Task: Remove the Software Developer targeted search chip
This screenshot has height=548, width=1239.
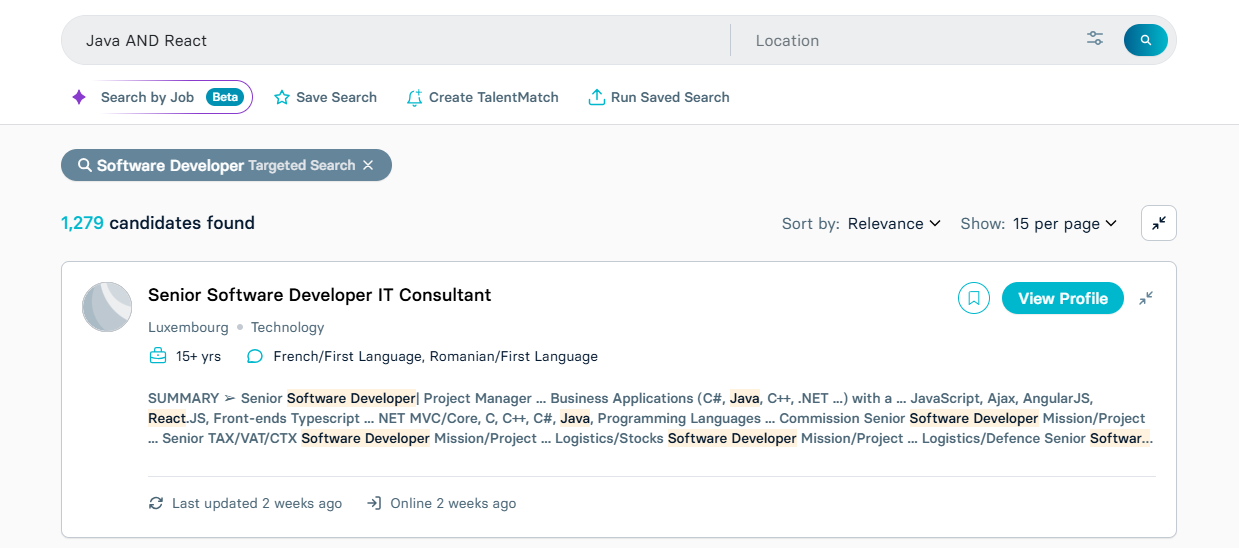Action: coord(368,166)
